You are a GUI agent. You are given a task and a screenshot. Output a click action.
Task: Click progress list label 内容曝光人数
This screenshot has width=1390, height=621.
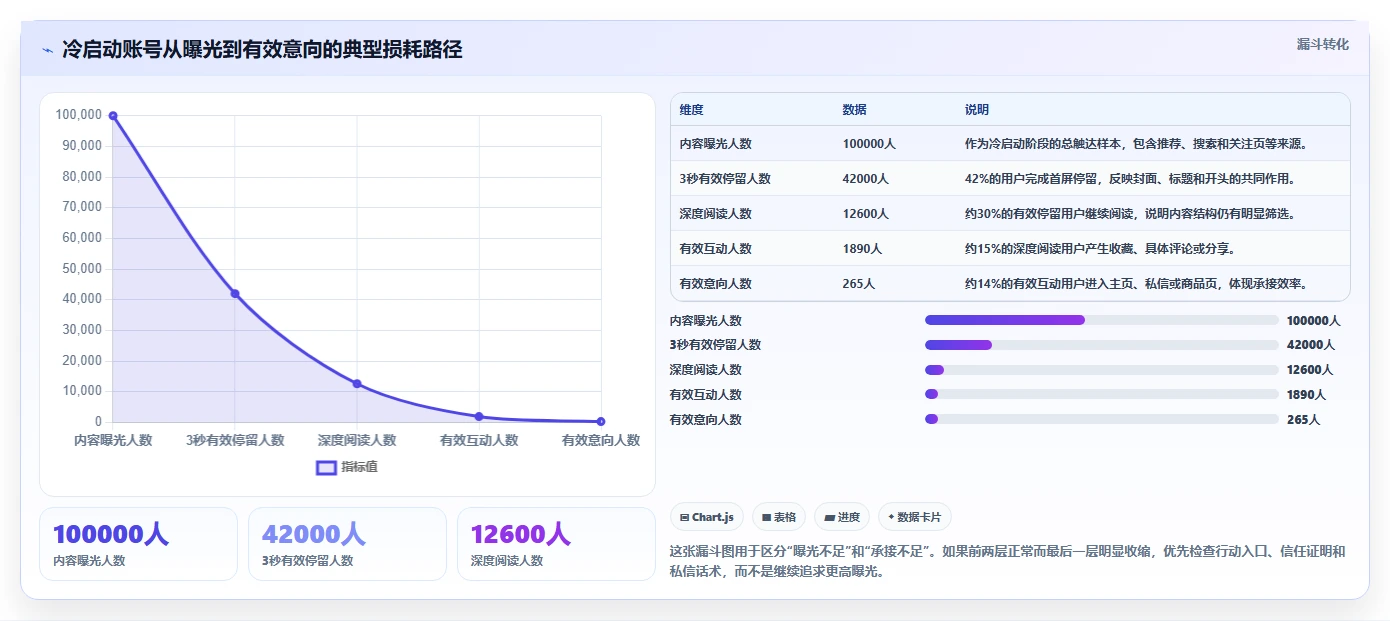point(706,321)
